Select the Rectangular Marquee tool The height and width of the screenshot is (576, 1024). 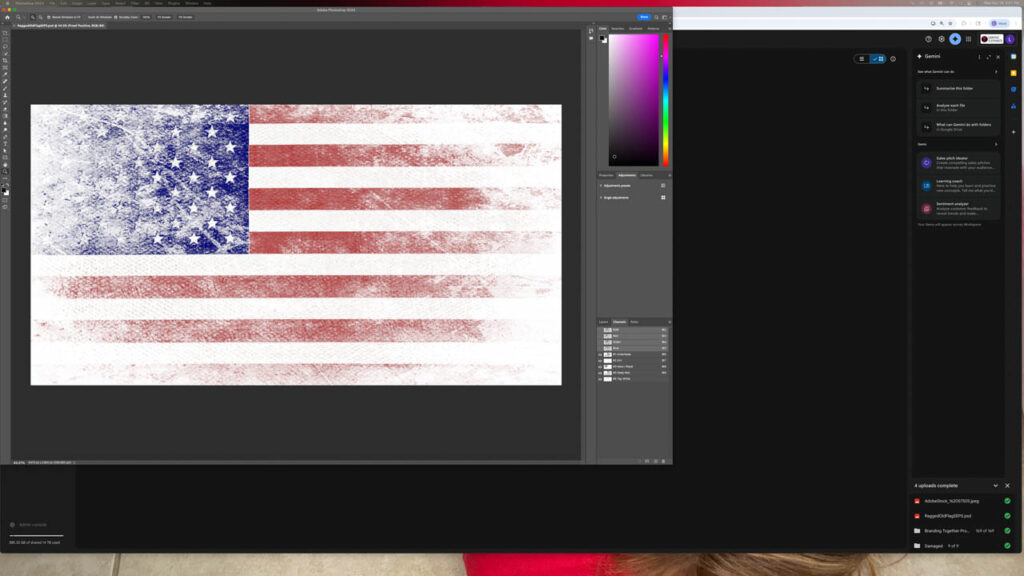(x=5, y=39)
